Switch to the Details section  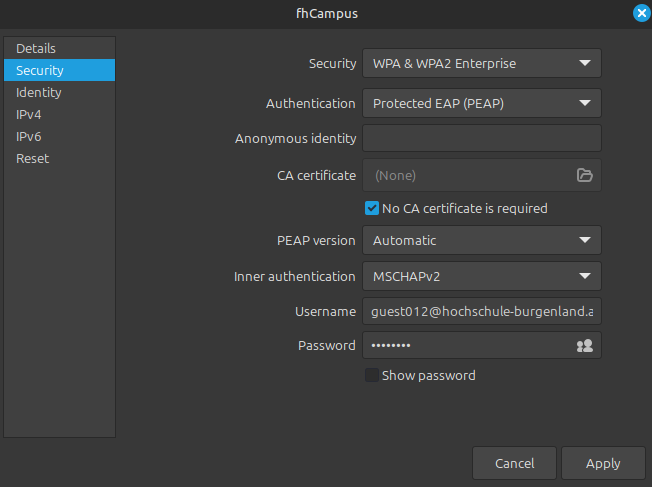coord(59,48)
